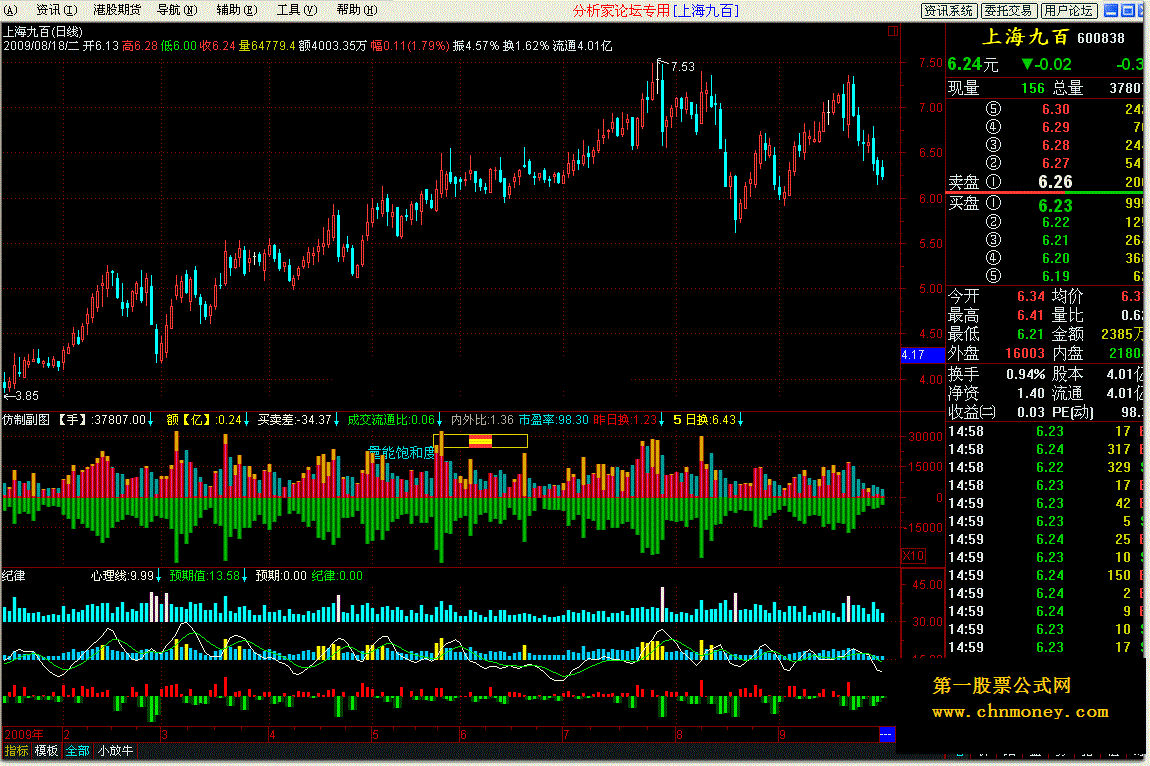
Task: Click the 净资 value 1.40
Action: 1030,393
